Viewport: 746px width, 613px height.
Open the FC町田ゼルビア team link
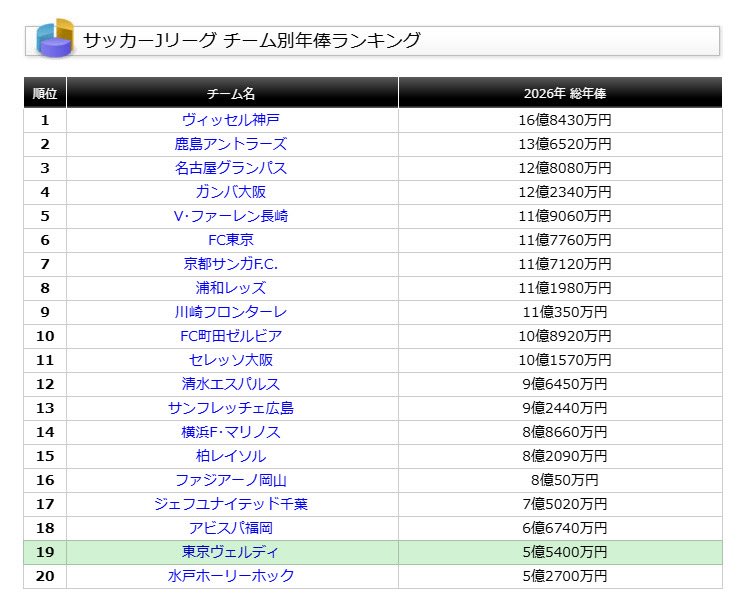[x=231, y=336]
